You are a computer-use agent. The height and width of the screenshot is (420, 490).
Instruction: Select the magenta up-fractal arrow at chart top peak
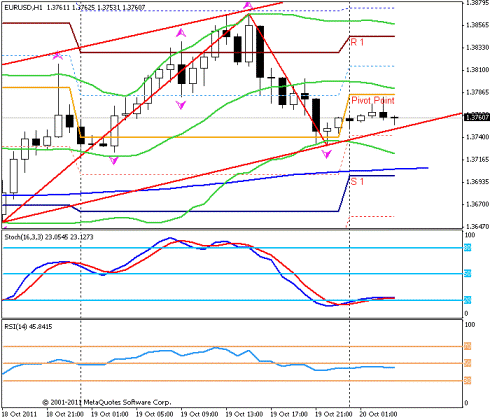coord(248,5)
